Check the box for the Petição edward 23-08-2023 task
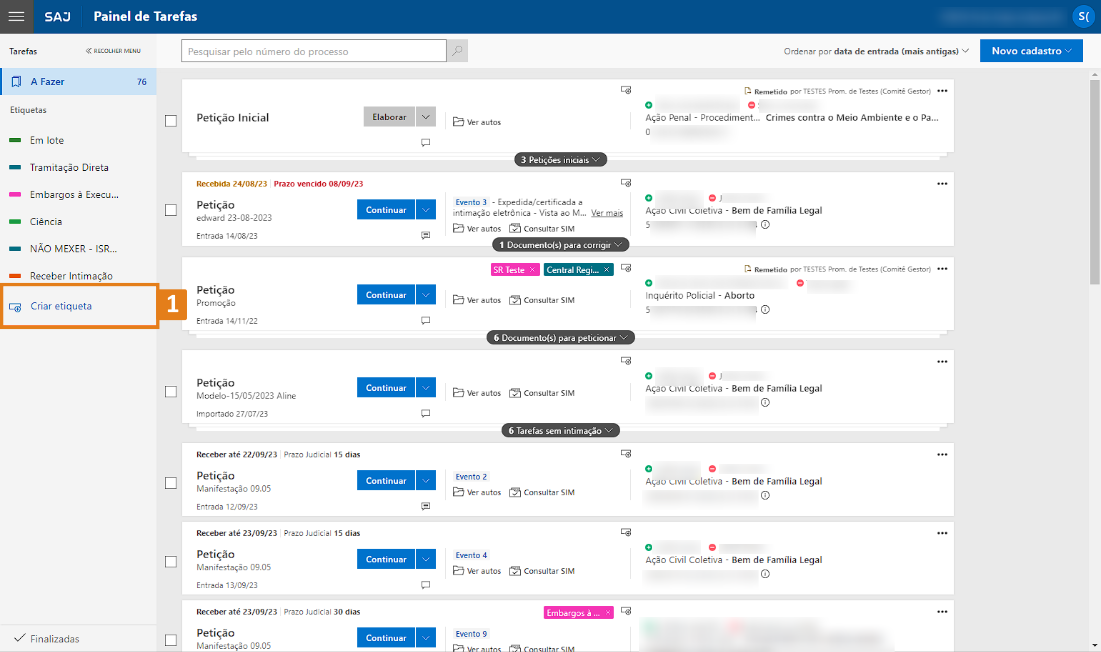The height and width of the screenshot is (652, 1101). coord(171,210)
